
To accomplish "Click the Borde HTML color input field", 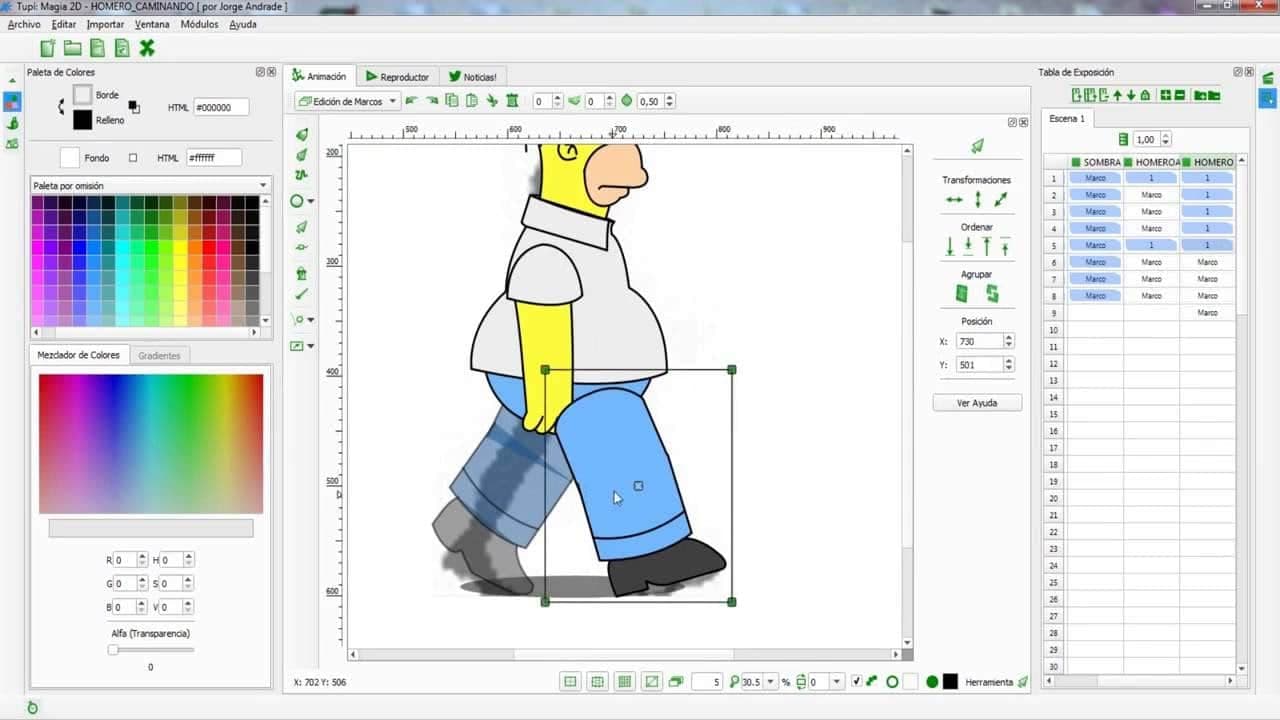I will pos(221,107).
